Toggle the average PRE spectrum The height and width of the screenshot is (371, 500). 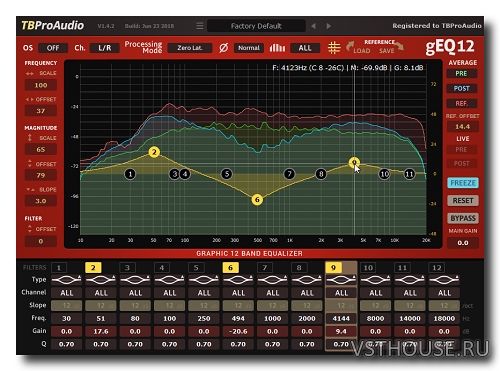(462, 74)
